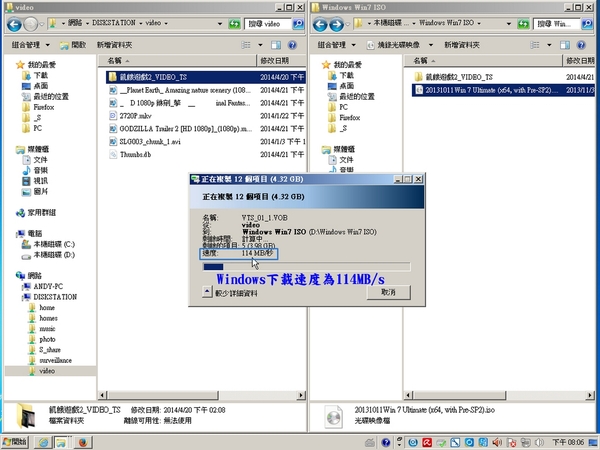Image resolution: width=600 pixels, height=450 pixels.
Task: Click 新增資料夾 in video window toolbar
Action: 114,45
